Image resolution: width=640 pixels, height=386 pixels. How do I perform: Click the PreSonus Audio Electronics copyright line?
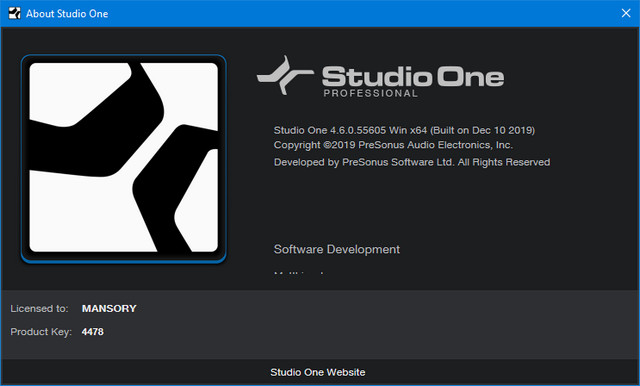(393, 145)
